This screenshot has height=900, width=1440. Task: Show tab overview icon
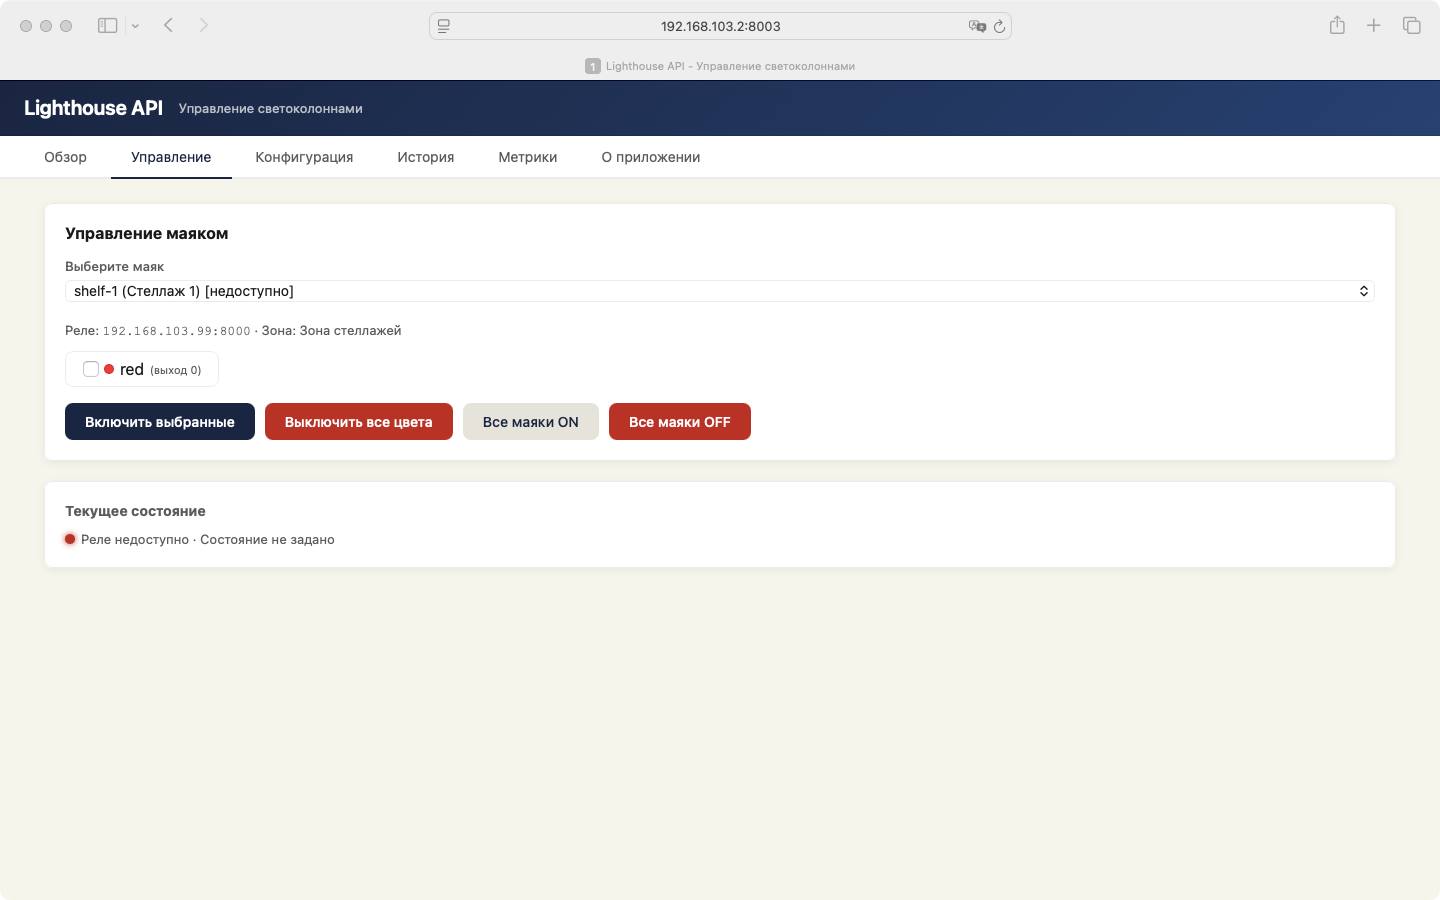coord(1411,26)
